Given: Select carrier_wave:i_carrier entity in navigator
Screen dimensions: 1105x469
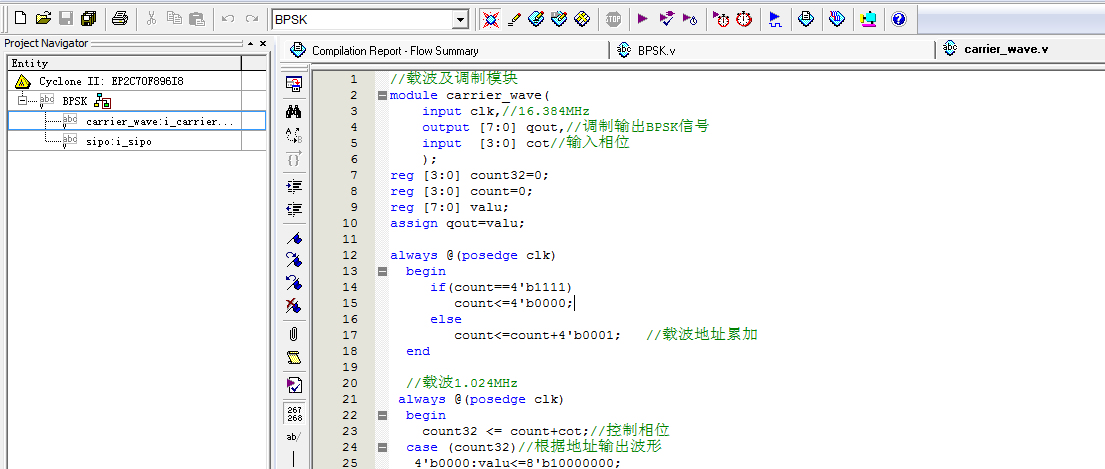Looking at the screenshot, I should [x=158, y=121].
